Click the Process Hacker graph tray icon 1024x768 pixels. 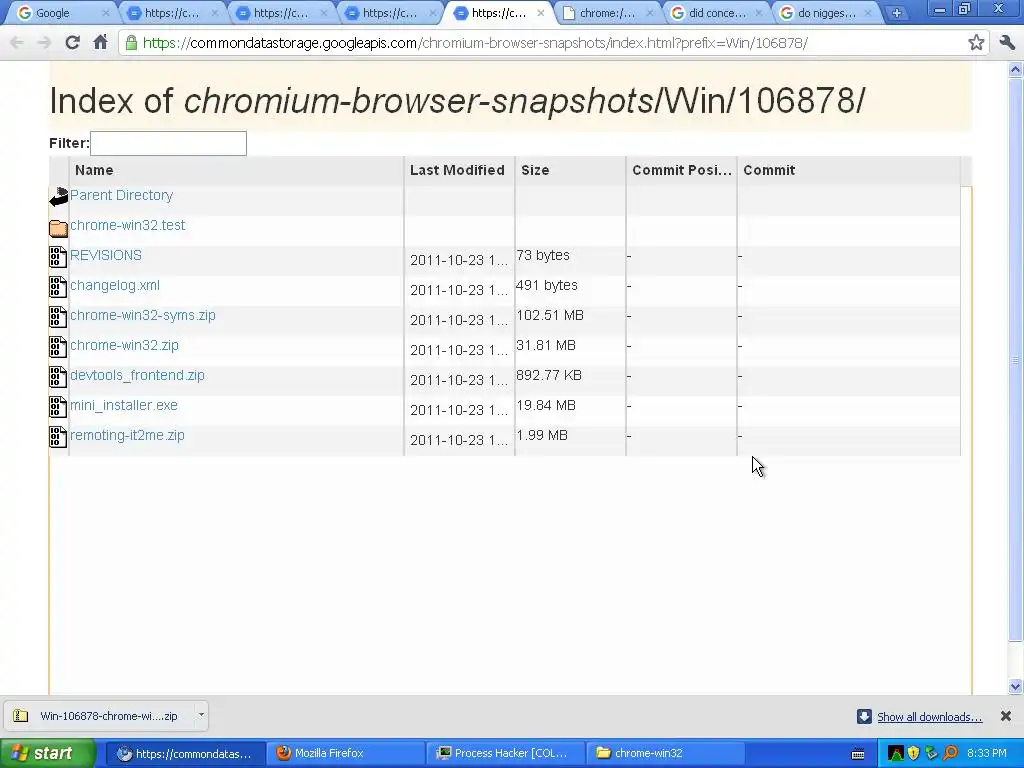pyautogui.click(x=895, y=754)
